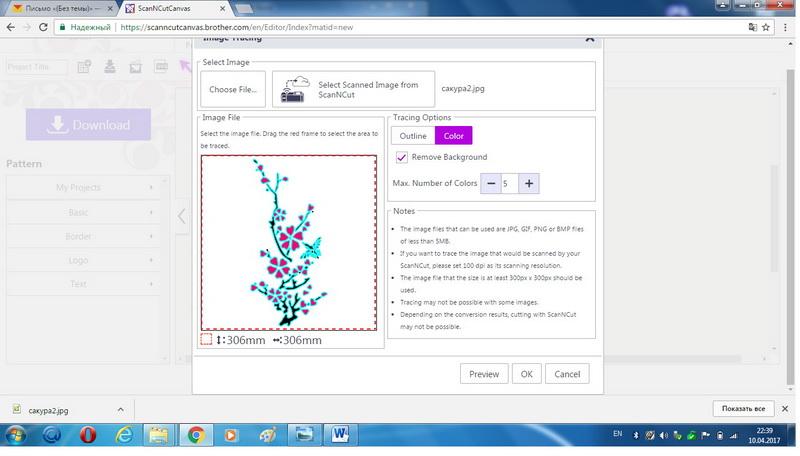Click the image tracing toolbar icon
800x456 pixels.
[135, 67]
